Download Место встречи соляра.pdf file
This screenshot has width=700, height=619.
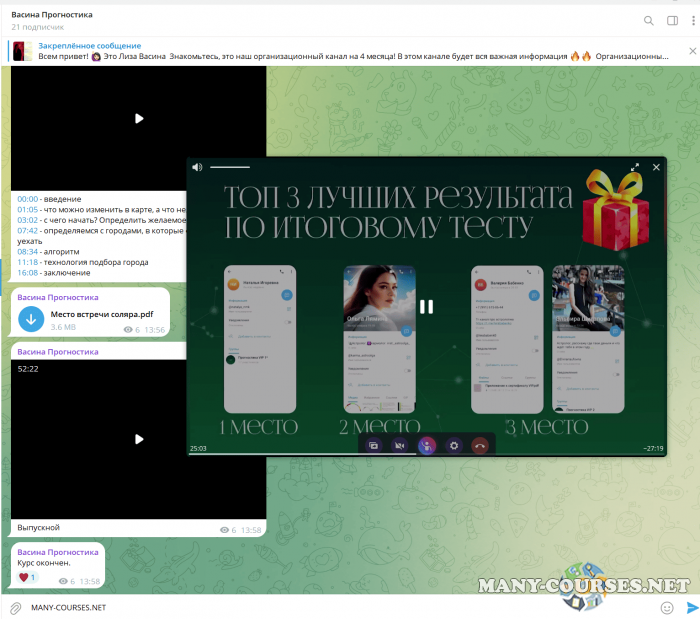pyautogui.click(x=31, y=319)
